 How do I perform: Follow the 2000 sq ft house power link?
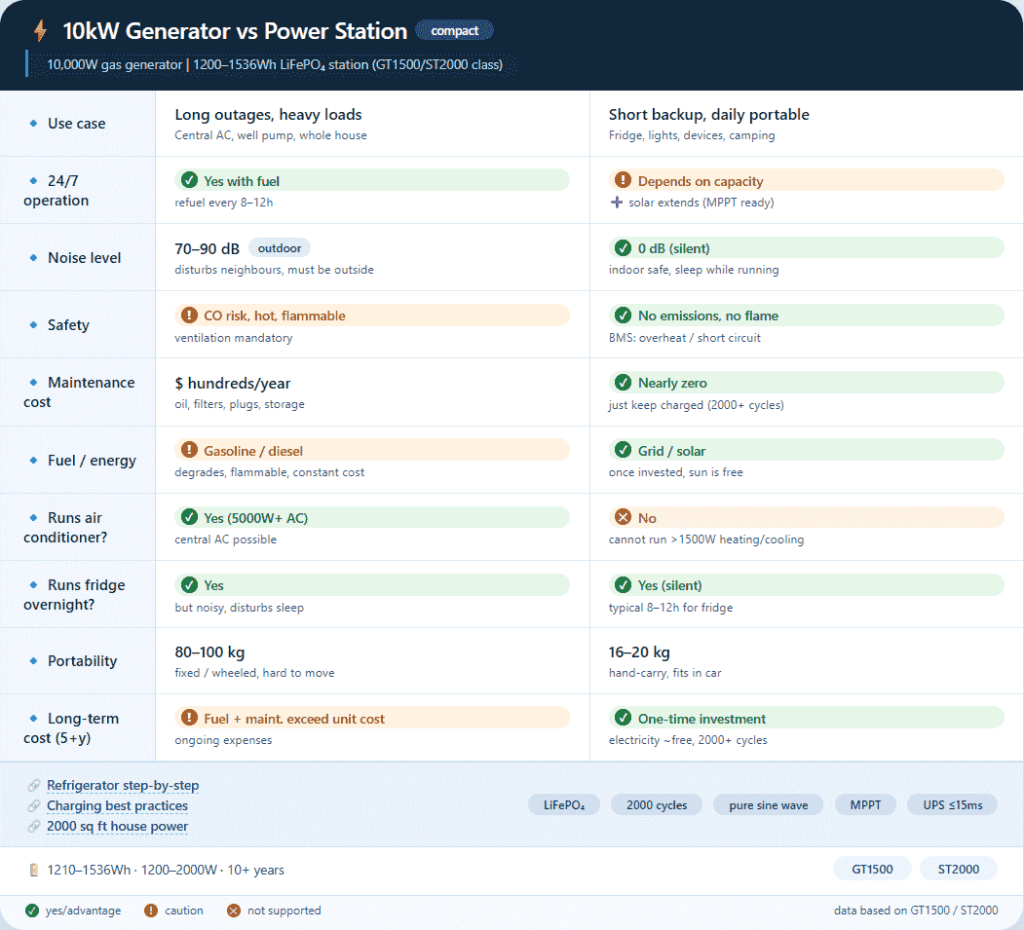point(117,826)
